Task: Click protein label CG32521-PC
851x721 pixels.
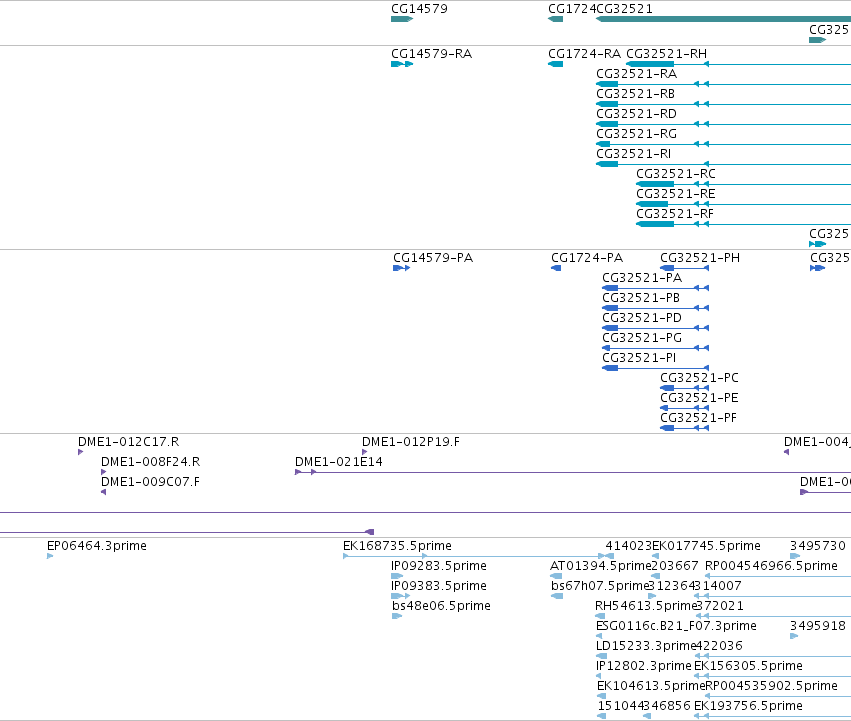Action: pos(699,378)
